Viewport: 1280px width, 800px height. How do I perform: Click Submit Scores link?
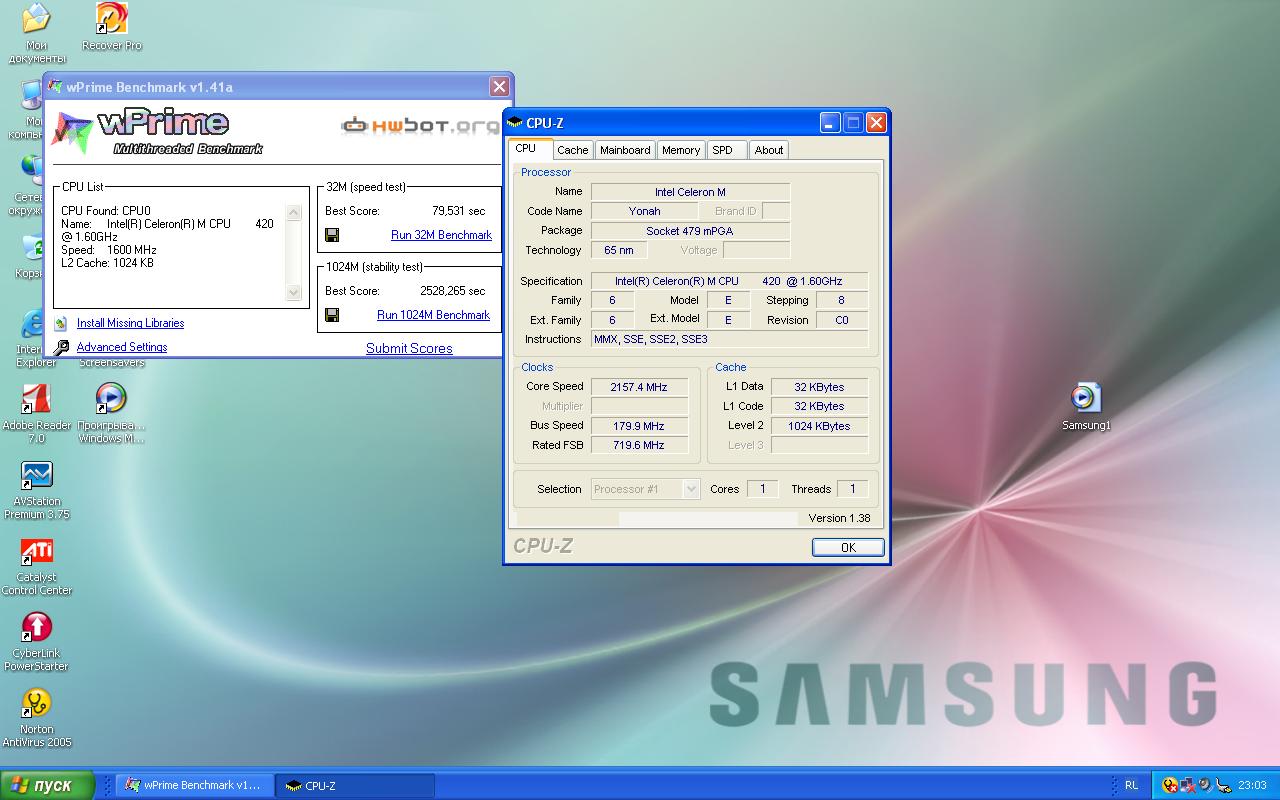(x=409, y=348)
